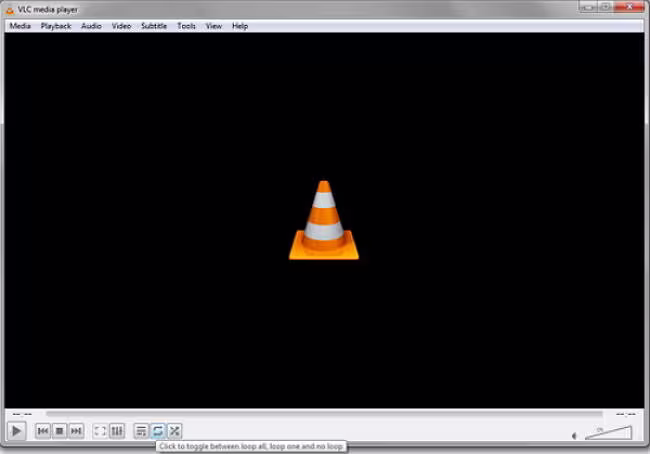Stop playback using the stop button
The image size is (650, 454).
(x=59, y=431)
